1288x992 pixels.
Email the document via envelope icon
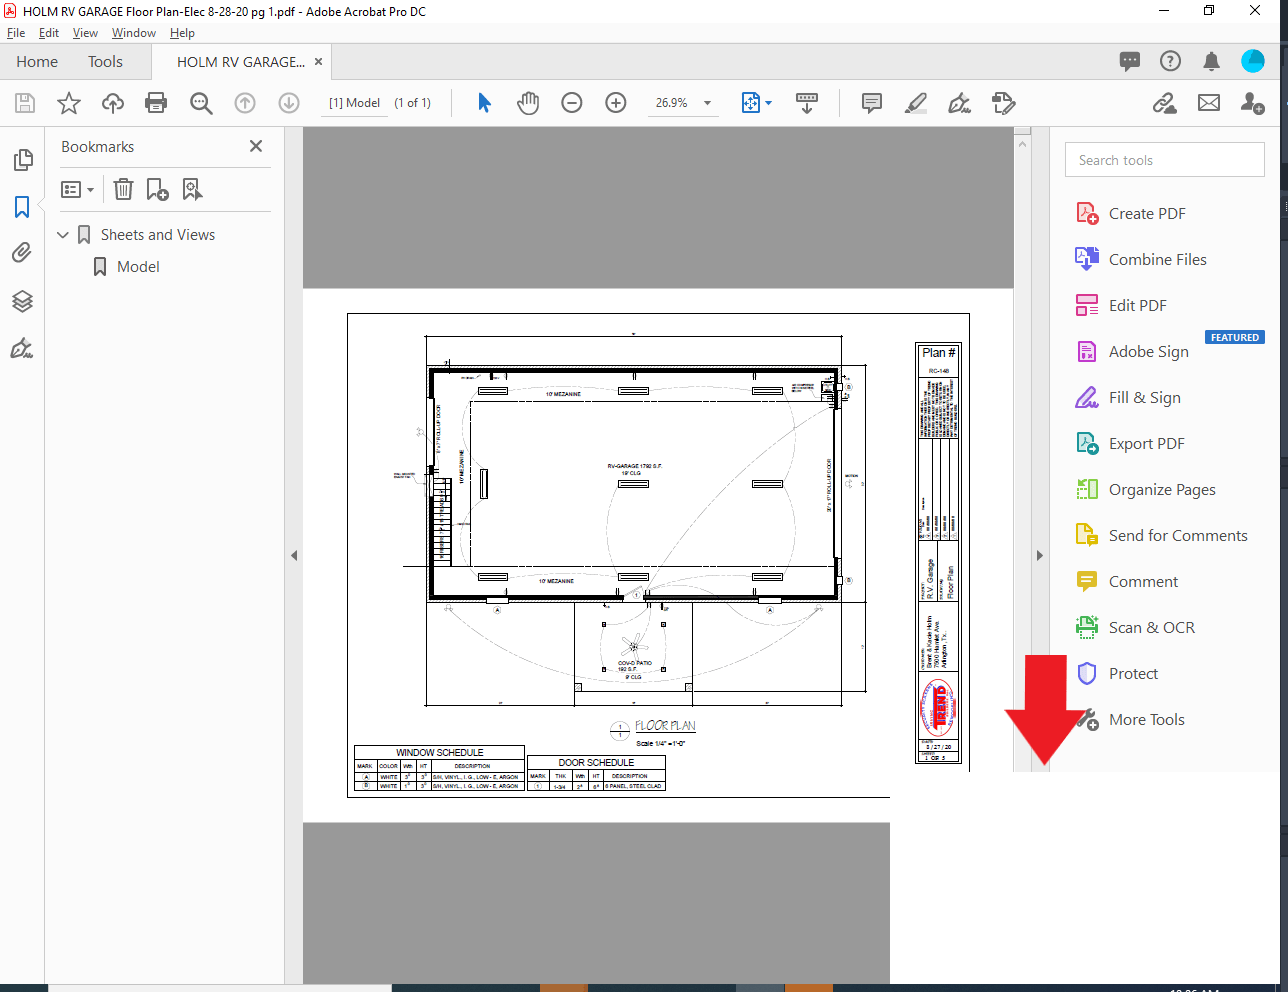click(x=1209, y=103)
